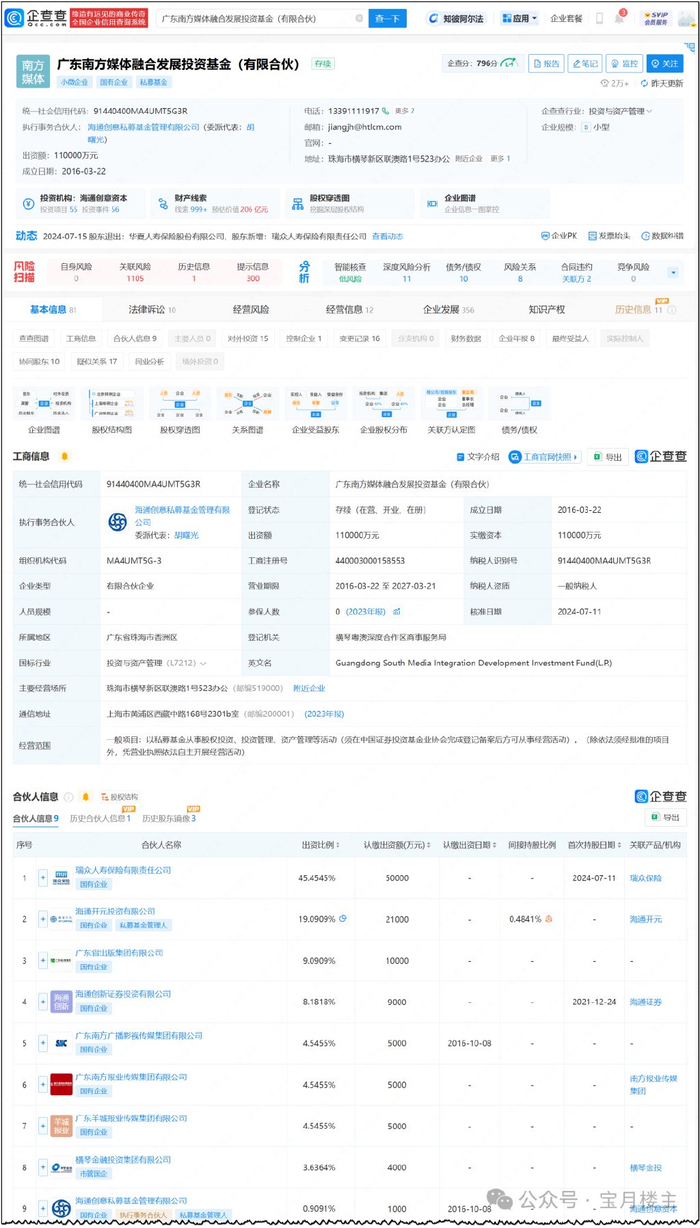Switch to 基本信息 tab
The height and width of the screenshot is (1228, 700).
[53, 310]
